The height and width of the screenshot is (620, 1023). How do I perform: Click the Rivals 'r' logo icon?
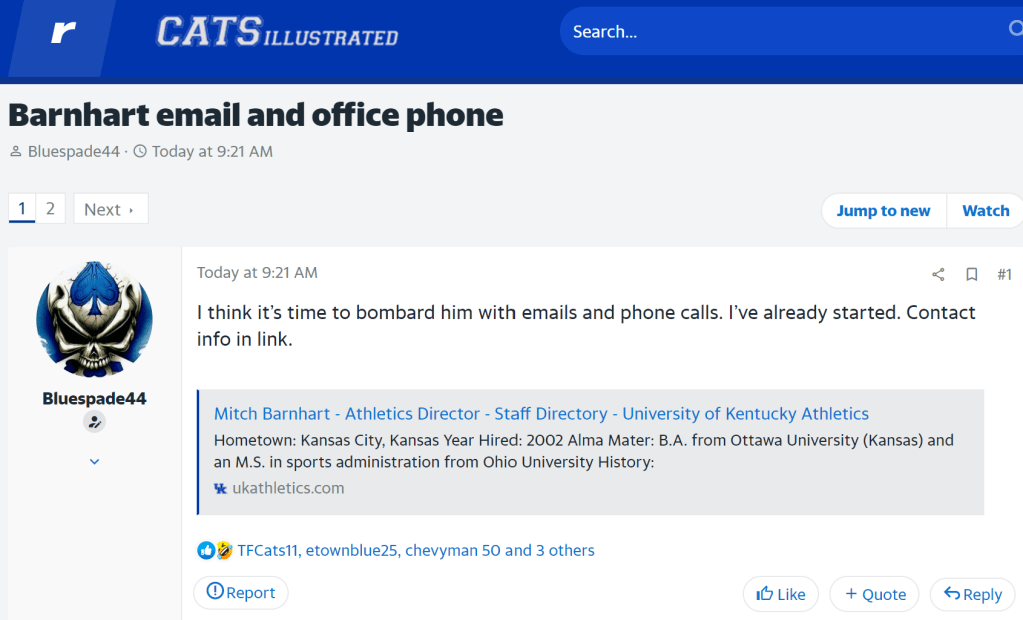click(63, 32)
